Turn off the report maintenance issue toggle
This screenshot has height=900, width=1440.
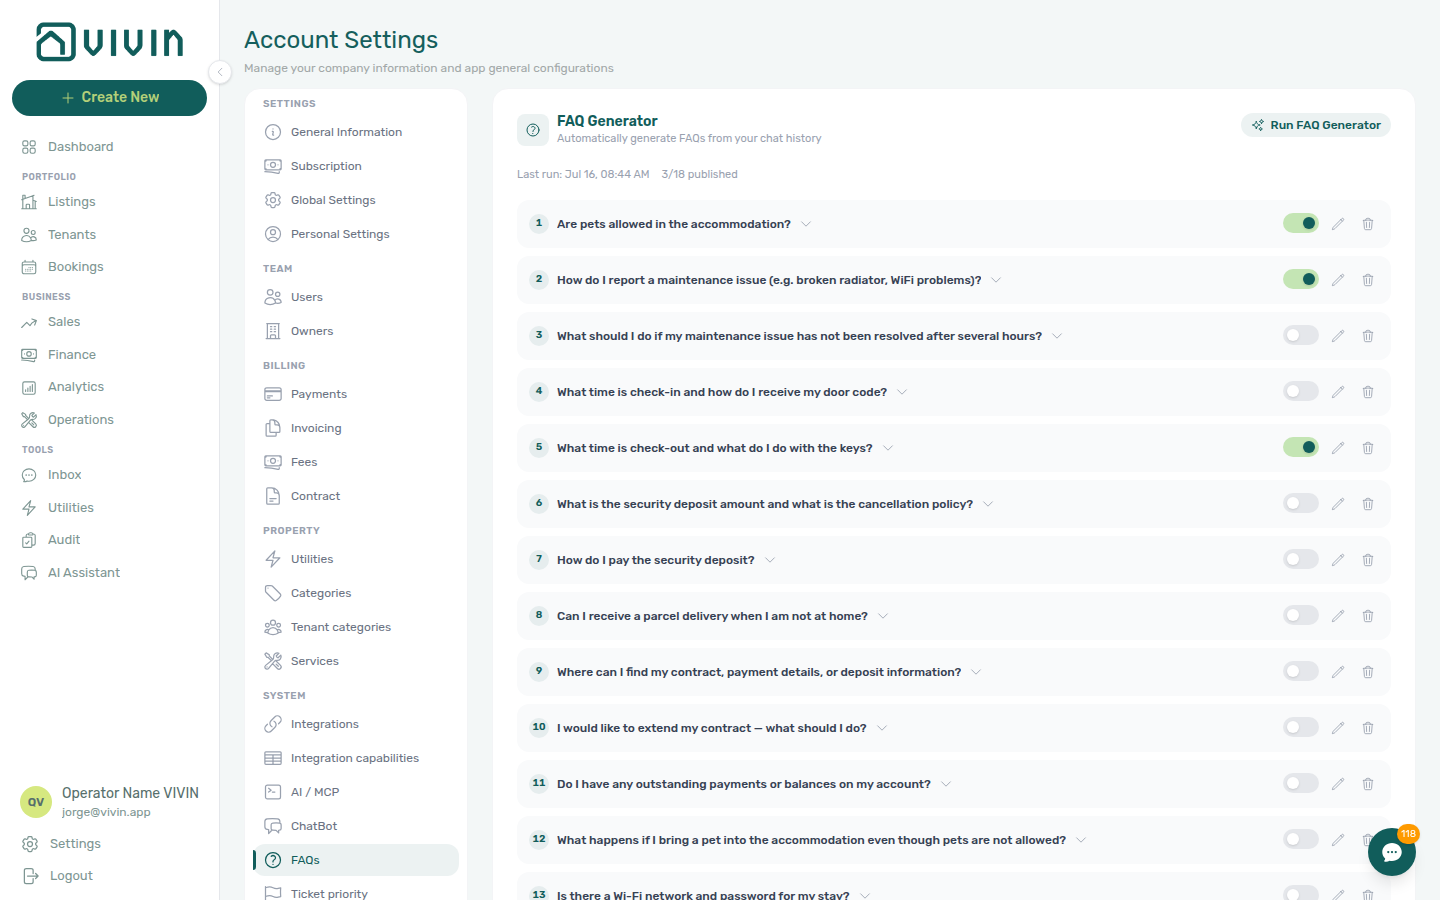coord(1301,279)
